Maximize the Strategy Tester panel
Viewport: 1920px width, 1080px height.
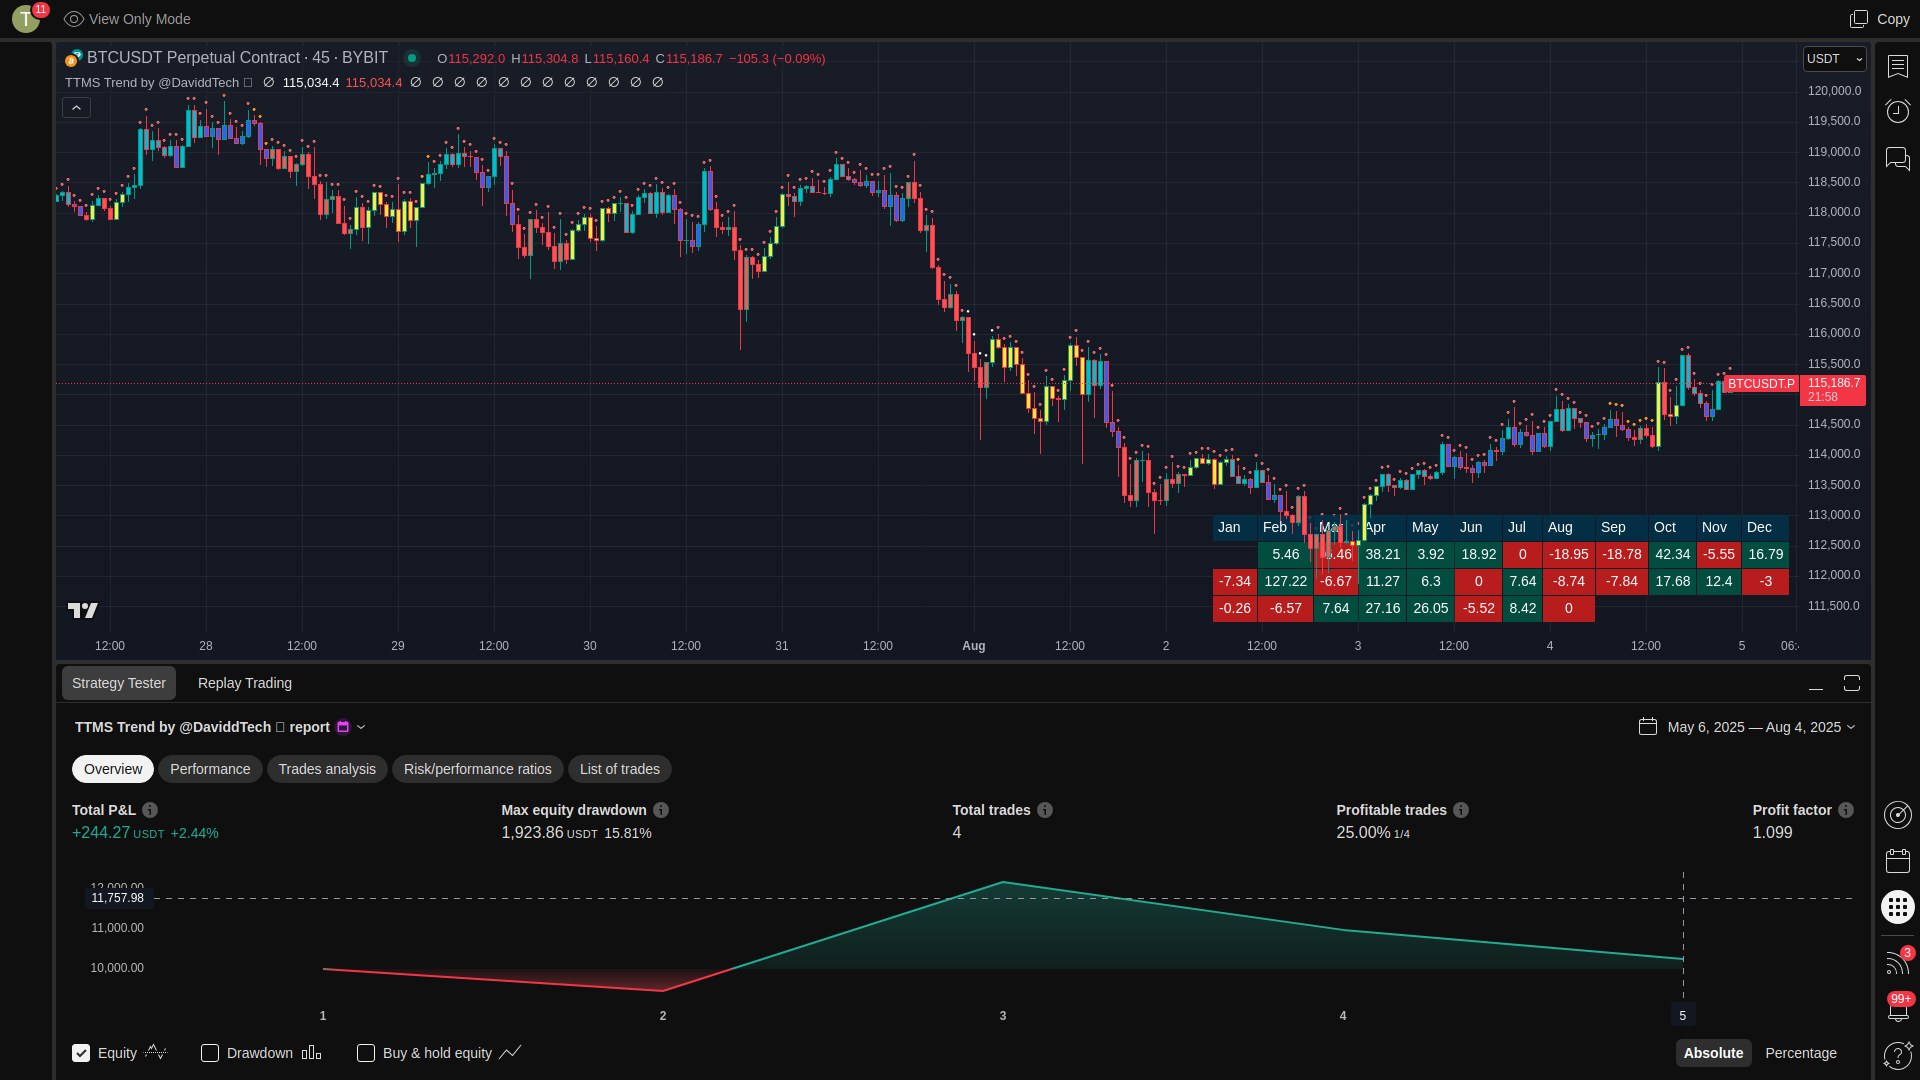click(1852, 683)
